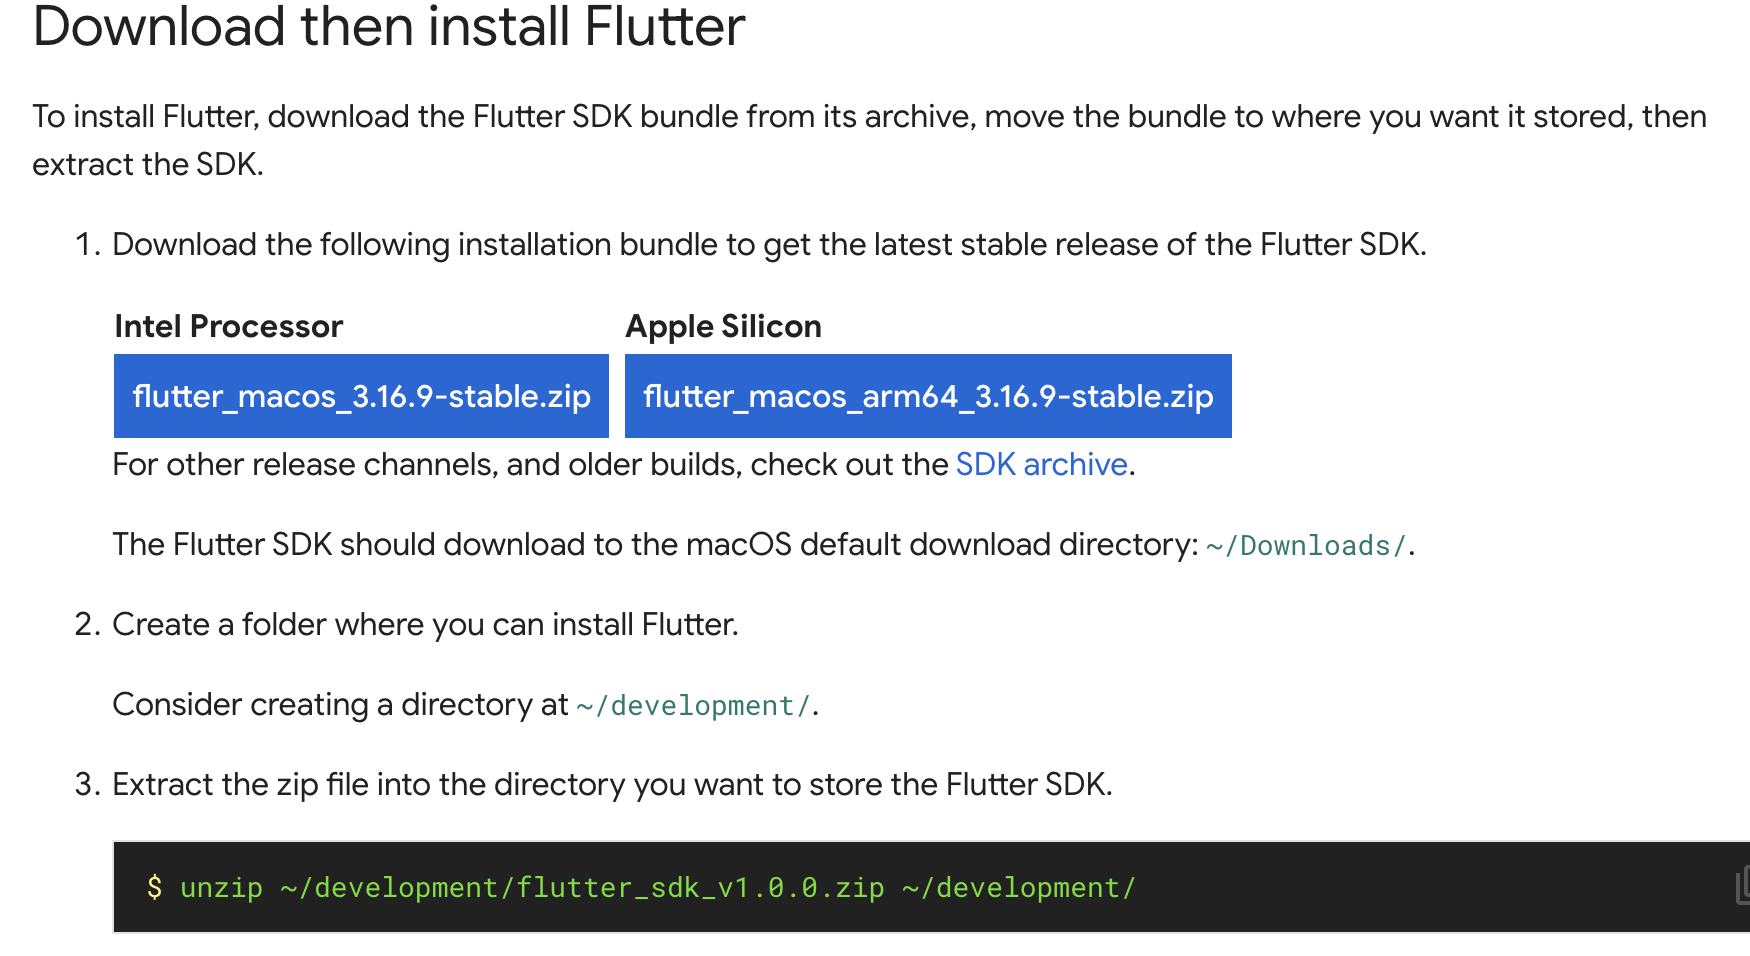The height and width of the screenshot is (956, 1750).
Task: Select the Intel Processor column header
Action: pos(228,325)
